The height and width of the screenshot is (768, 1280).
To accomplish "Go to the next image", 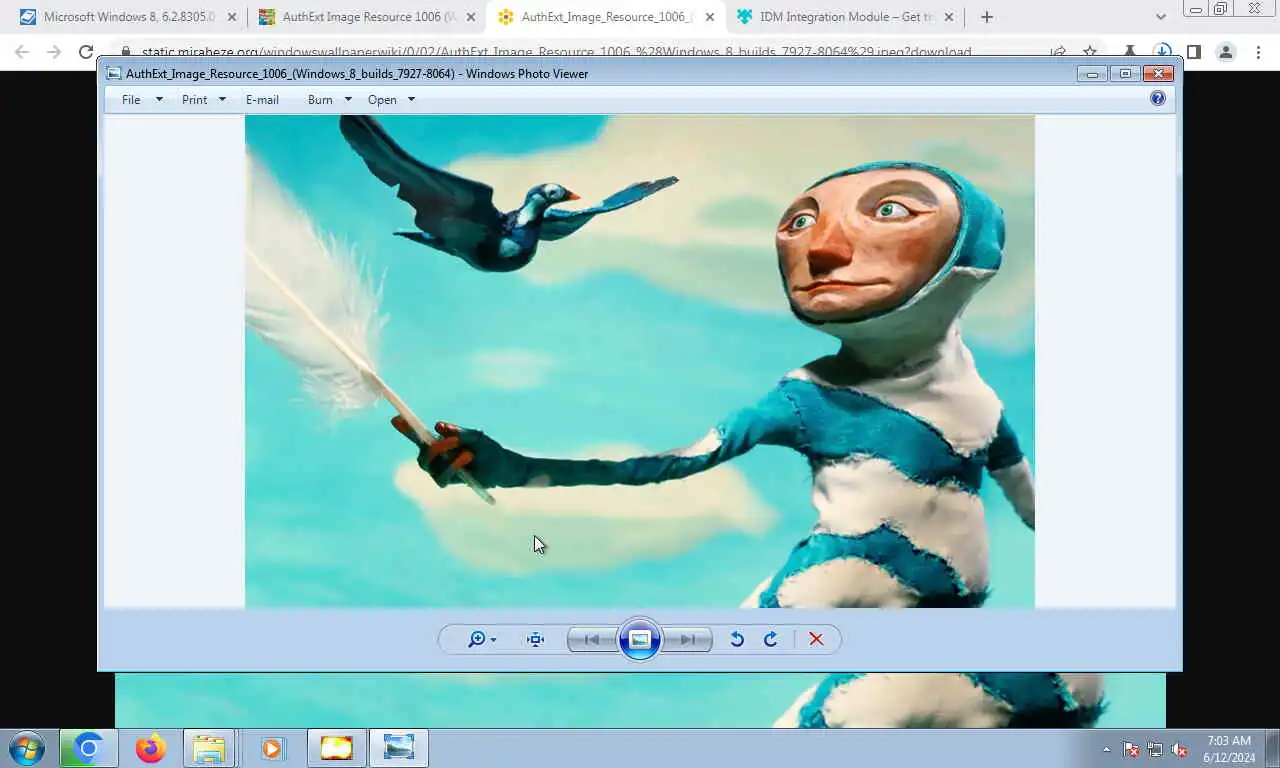I will click(688, 640).
